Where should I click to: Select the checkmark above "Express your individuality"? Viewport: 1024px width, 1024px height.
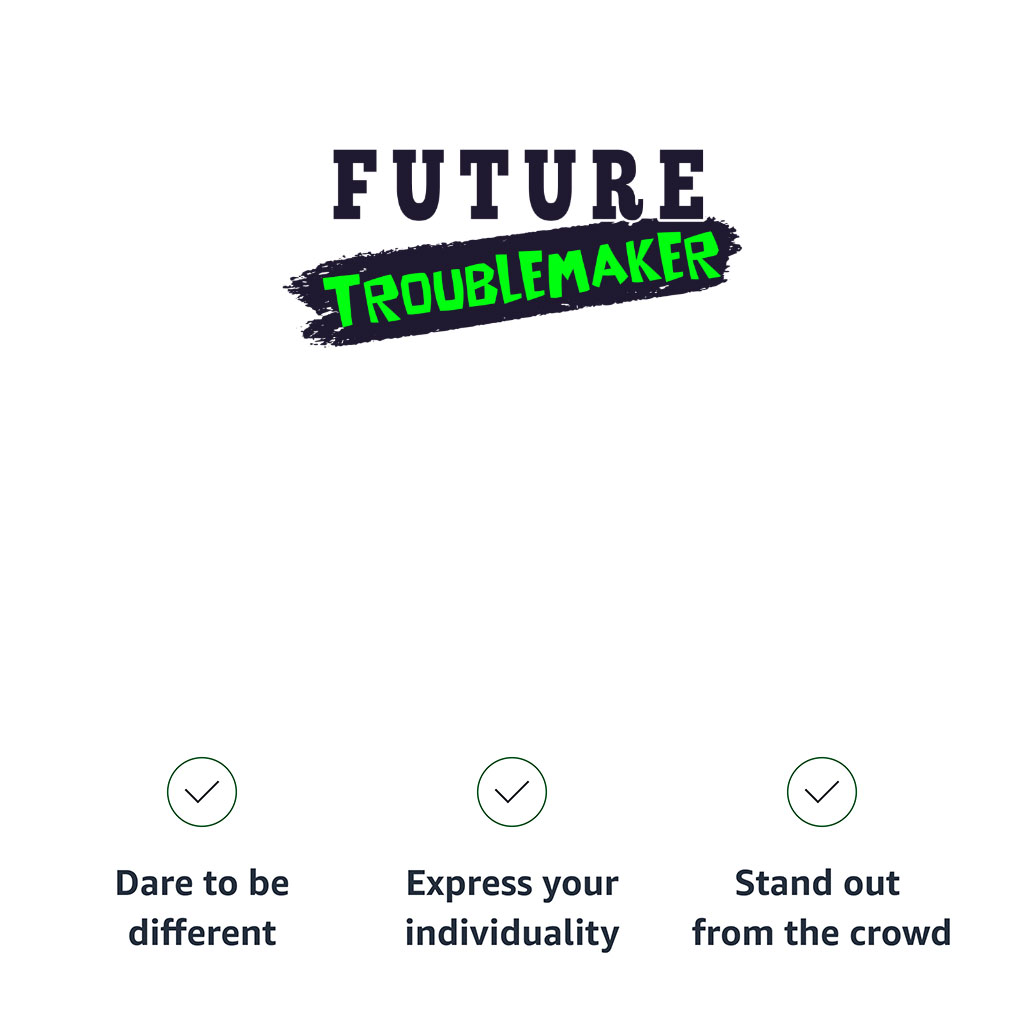tap(512, 792)
